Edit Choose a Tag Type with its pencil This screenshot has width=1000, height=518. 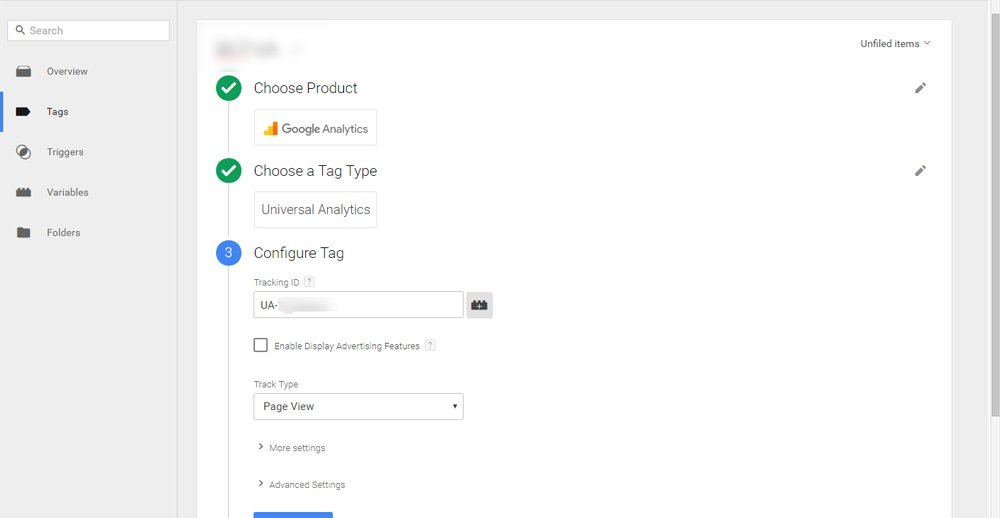coord(920,170)
